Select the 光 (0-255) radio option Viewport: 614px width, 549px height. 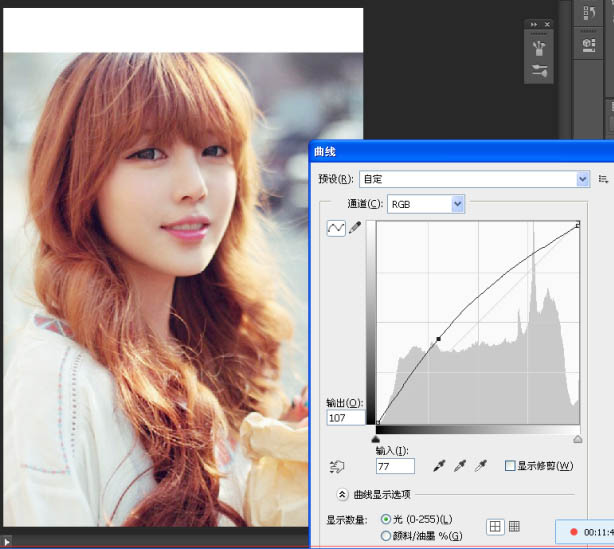(386, 519)
